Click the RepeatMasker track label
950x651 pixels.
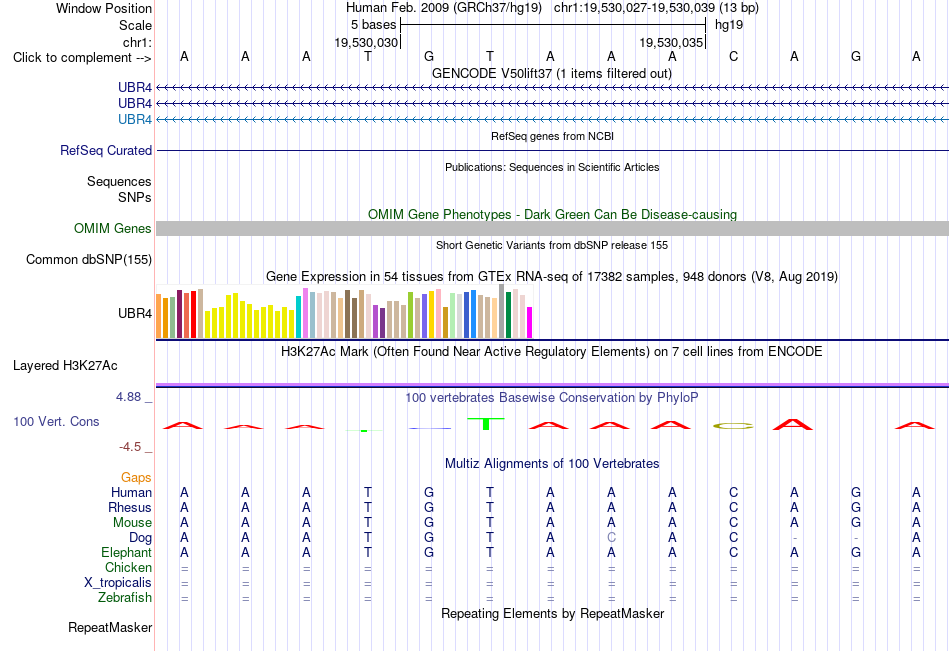tap(110, 627)
